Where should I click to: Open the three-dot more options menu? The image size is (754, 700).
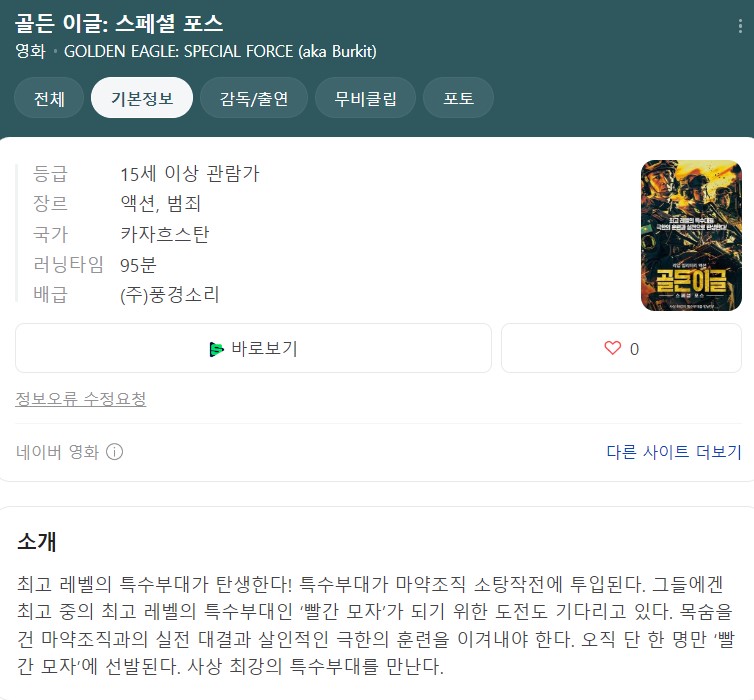tap(740, 26)
